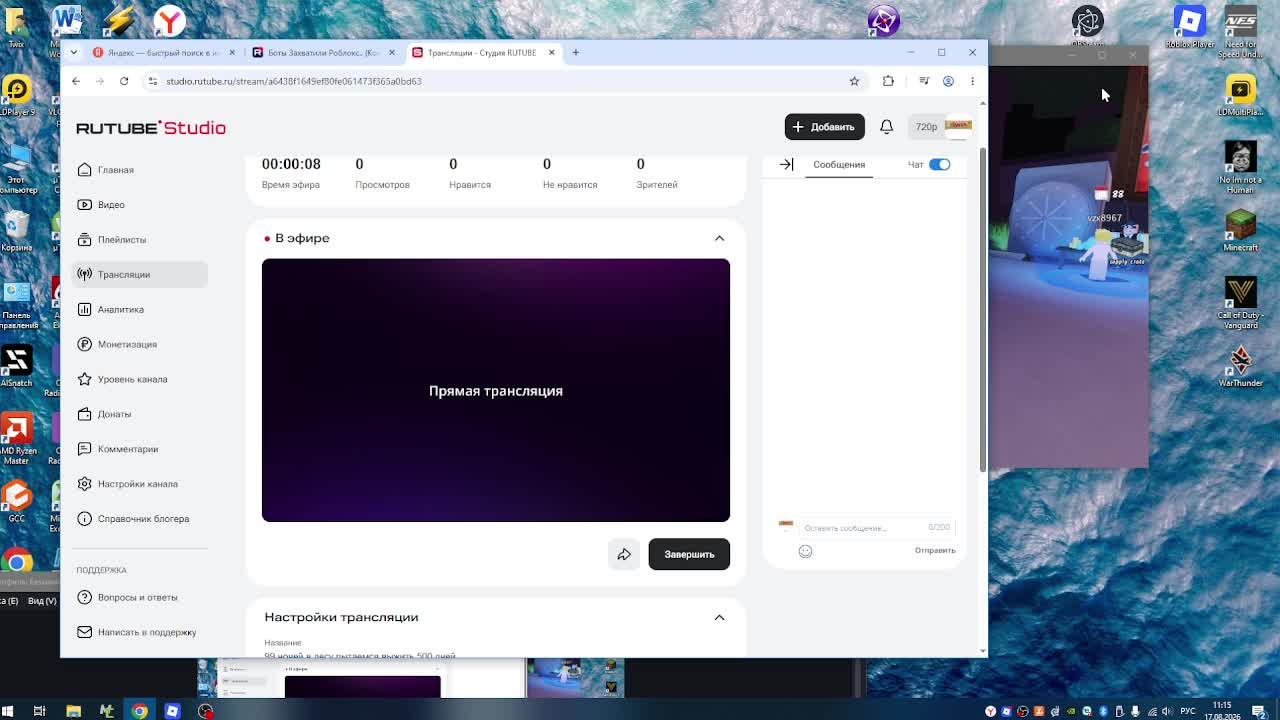Open a new browser tab
This screenshot has width=1280, height=720.
point(575,52)
